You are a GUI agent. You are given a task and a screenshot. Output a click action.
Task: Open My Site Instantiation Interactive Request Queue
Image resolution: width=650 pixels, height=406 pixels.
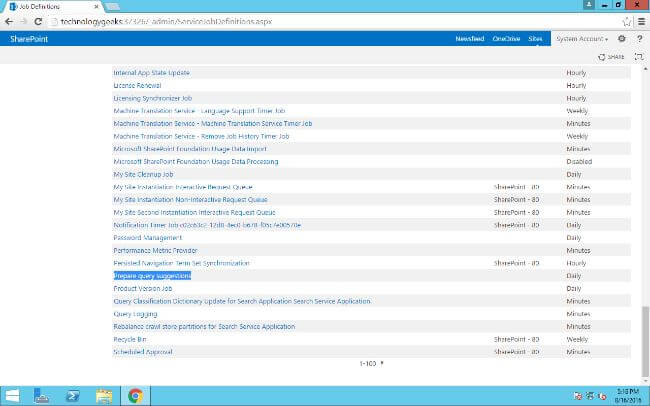point(183,187)
